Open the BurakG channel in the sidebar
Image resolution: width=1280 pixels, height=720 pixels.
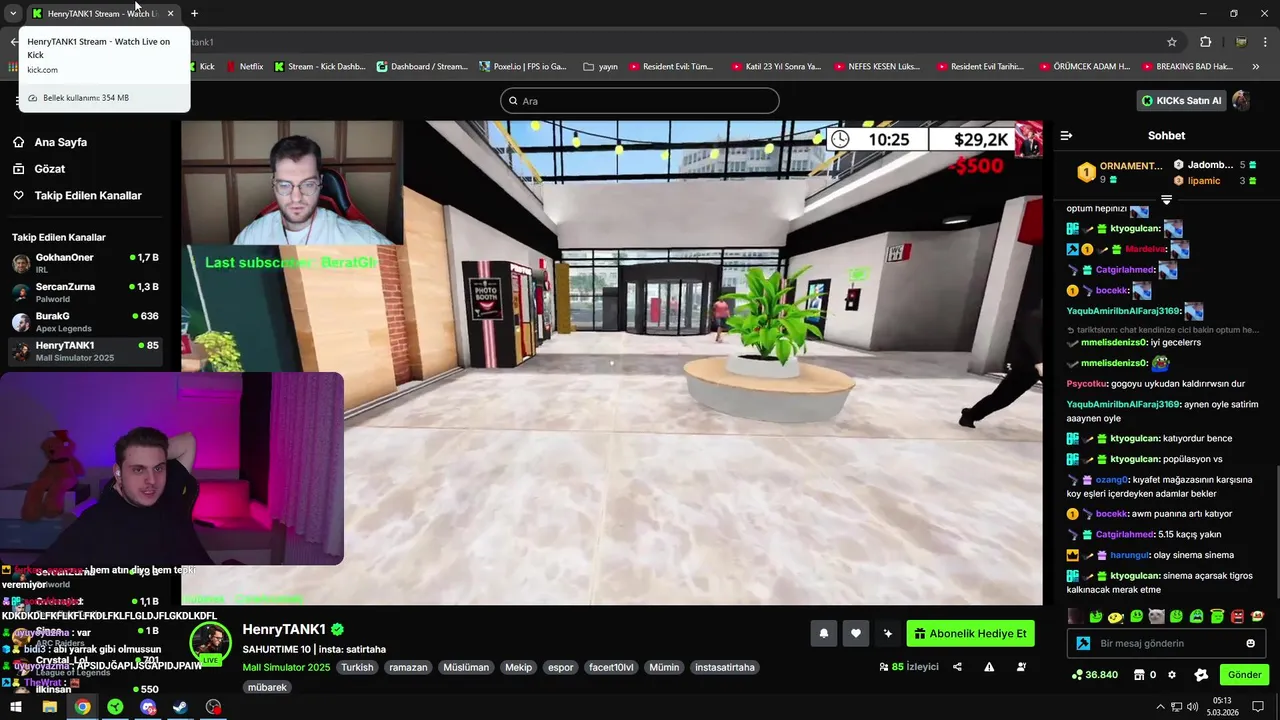(x=85, y=322)
